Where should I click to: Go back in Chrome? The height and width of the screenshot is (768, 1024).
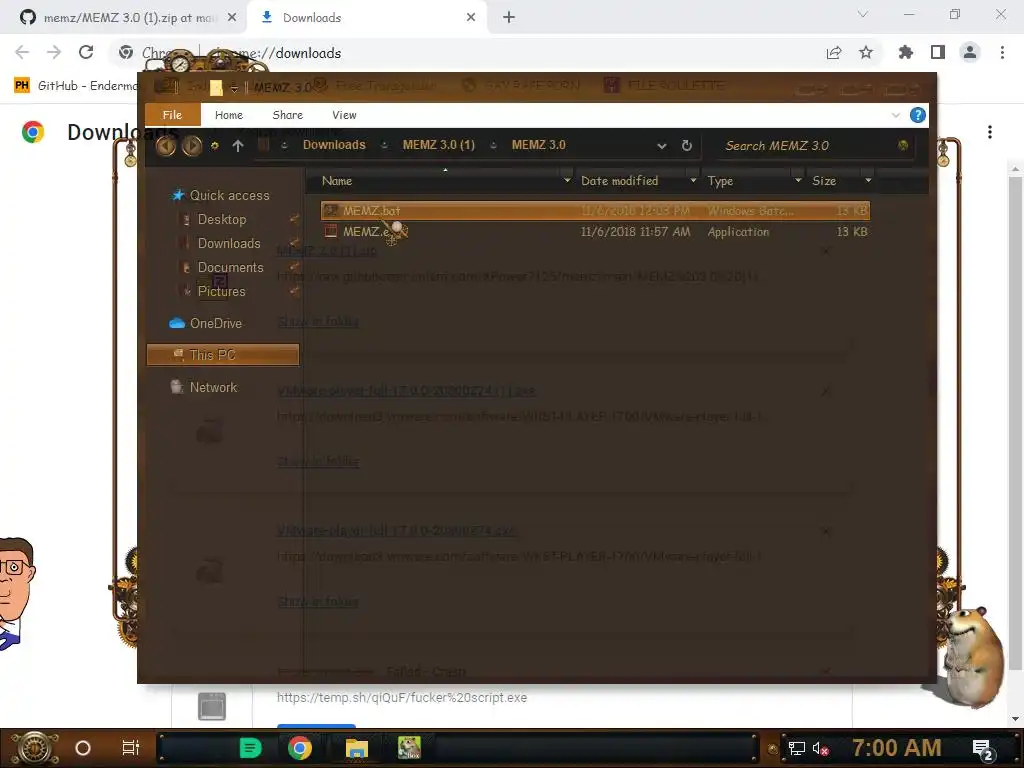(x=22, y=52)
